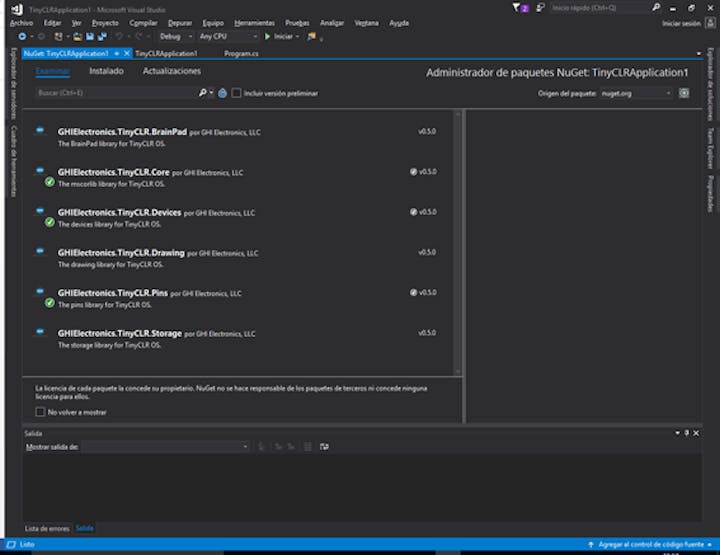Image resolution: width=720 pixels, height=555 pixels.
Task: Click the find in files toolbar icon
Action: pos(312,36)
